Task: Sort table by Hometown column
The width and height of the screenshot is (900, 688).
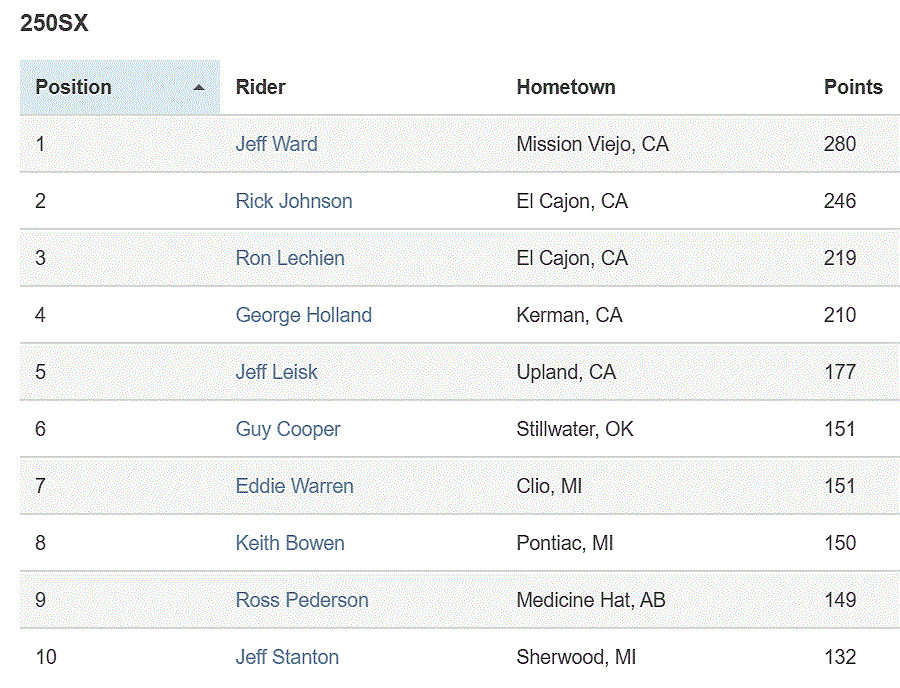Action: (566, 87)
